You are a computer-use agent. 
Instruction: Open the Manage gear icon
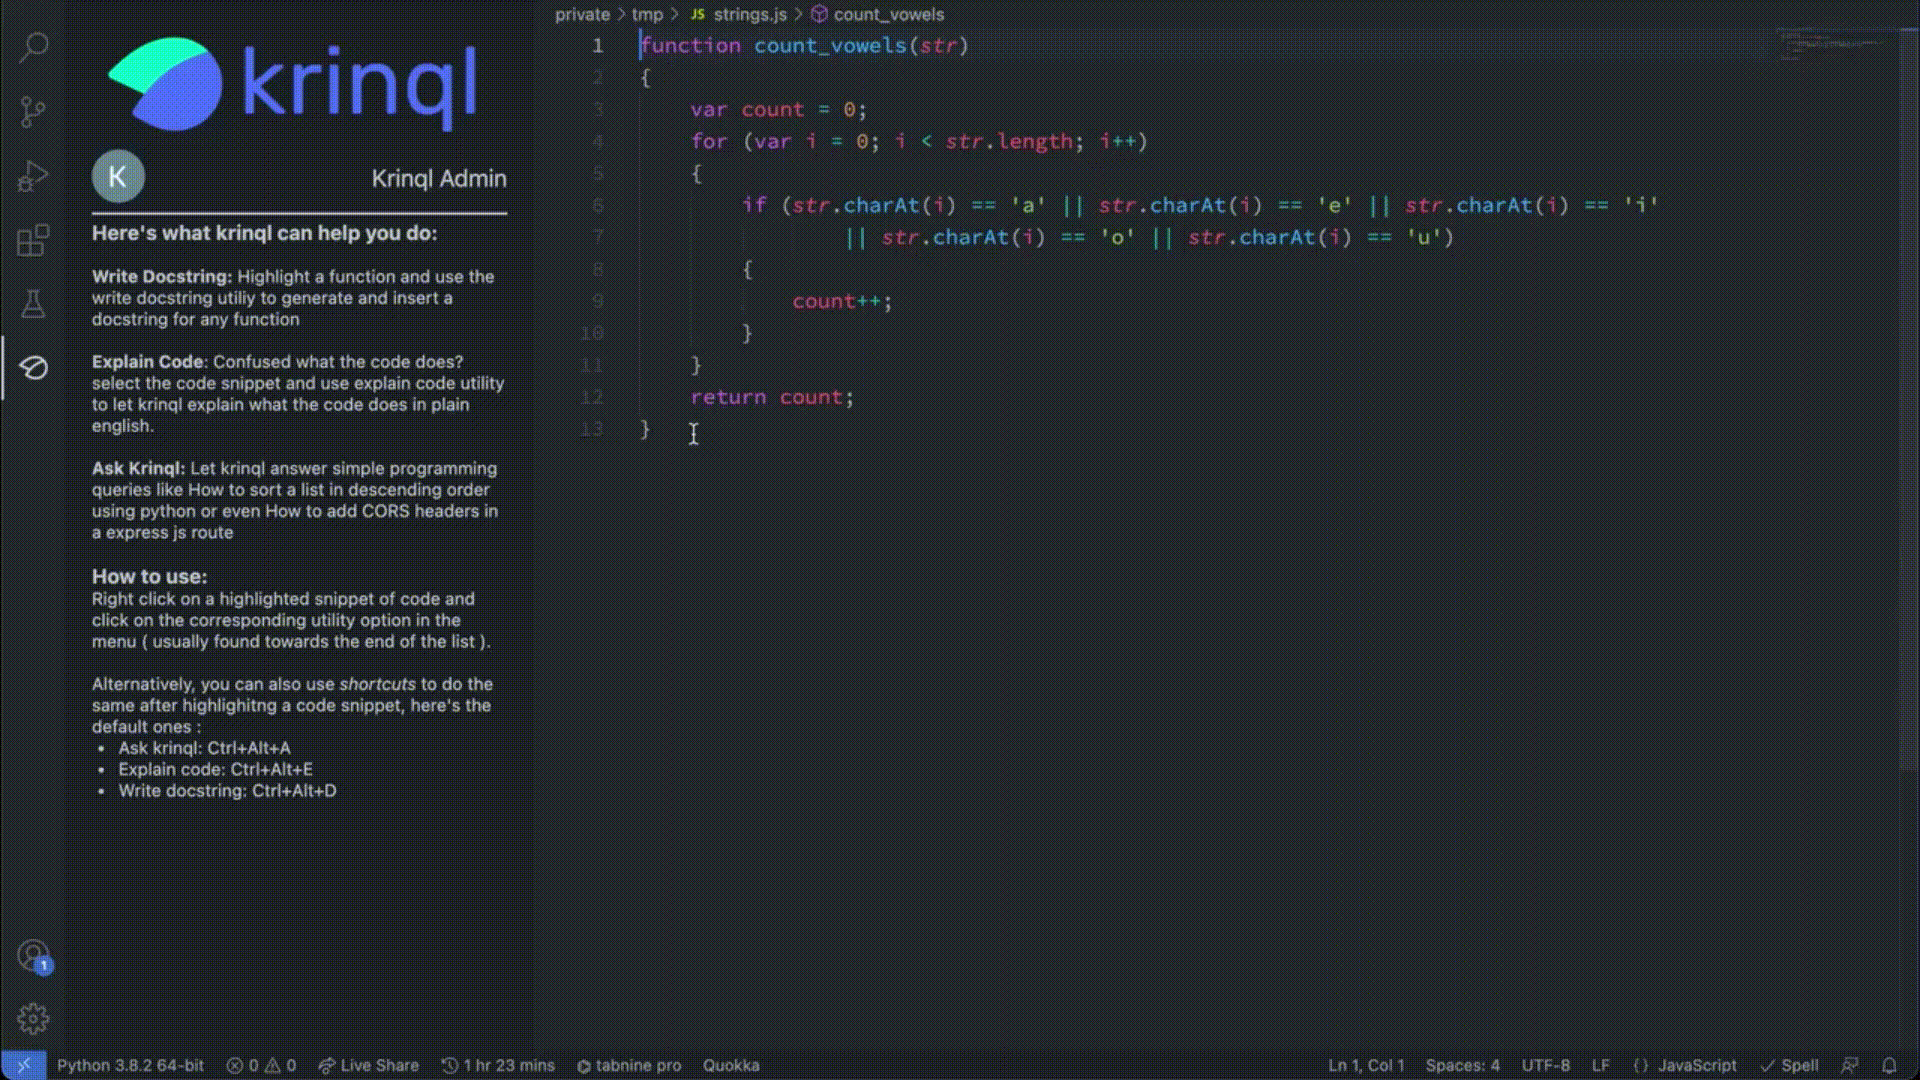33,1019
